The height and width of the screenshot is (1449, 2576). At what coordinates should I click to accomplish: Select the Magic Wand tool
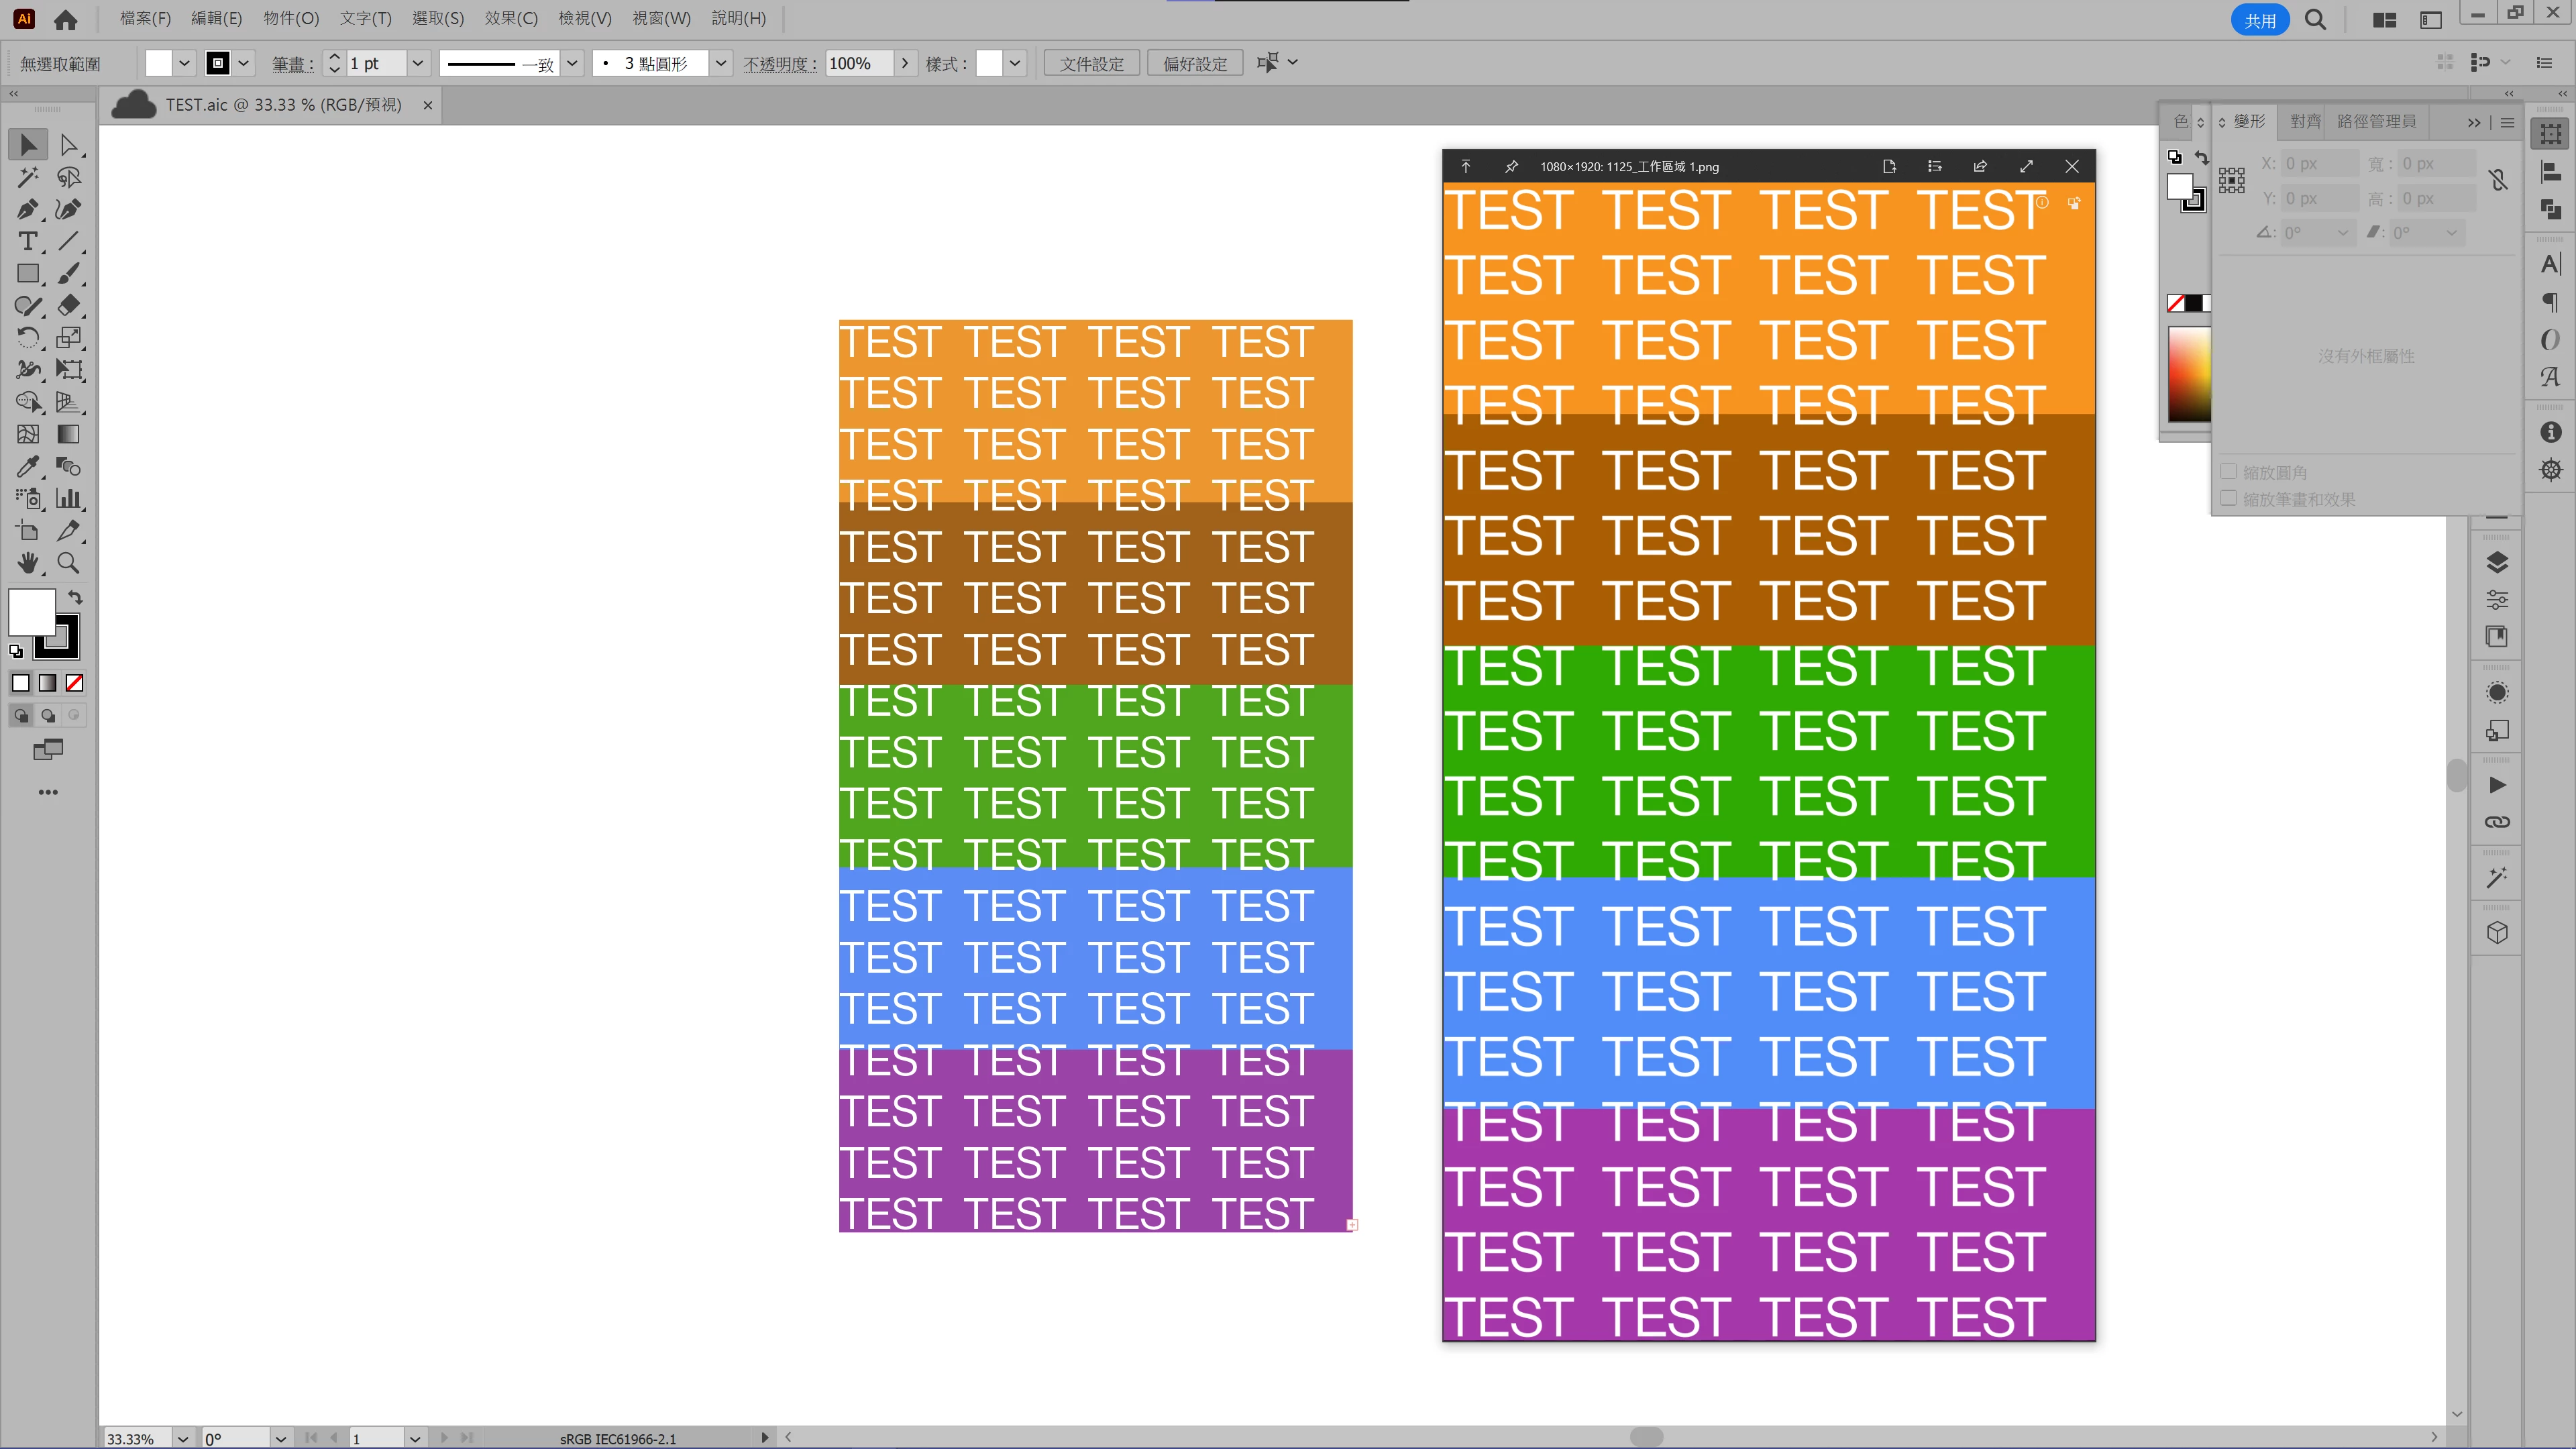click(27, 177)
